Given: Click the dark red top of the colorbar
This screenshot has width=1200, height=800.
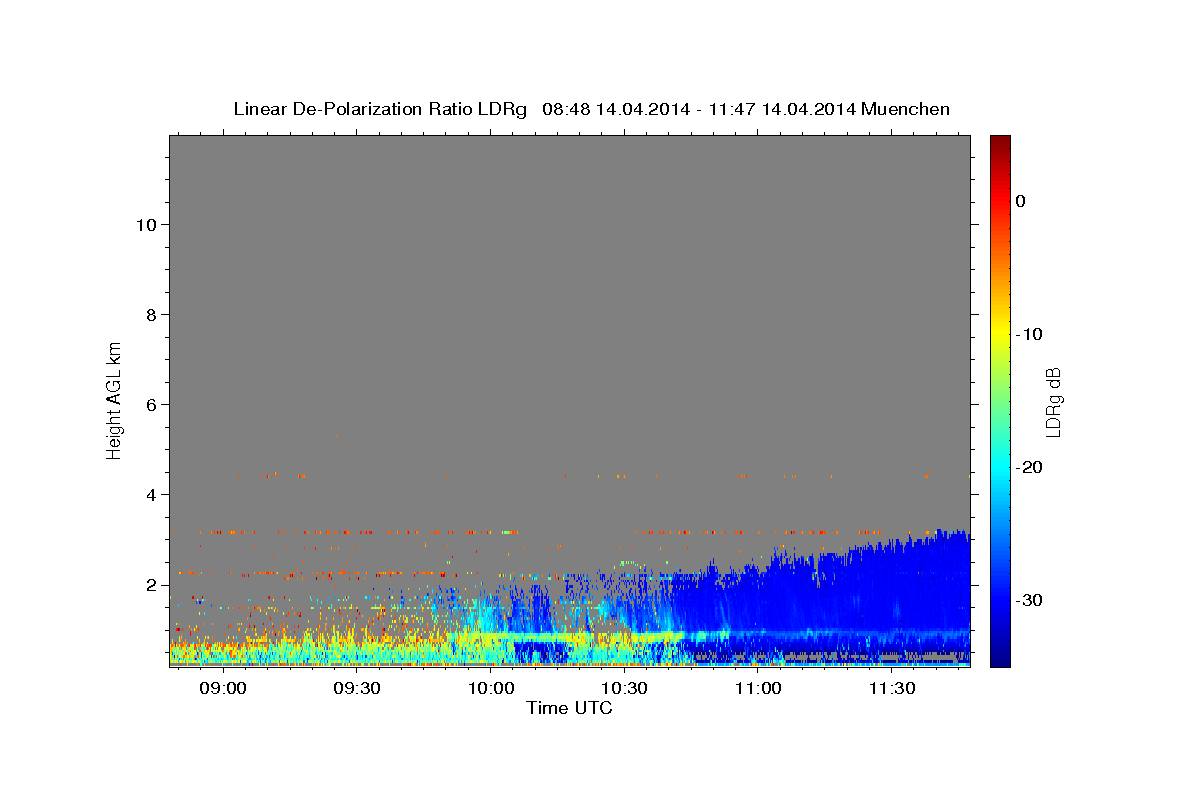Looking at the screenshot, I should [1000, 142].
